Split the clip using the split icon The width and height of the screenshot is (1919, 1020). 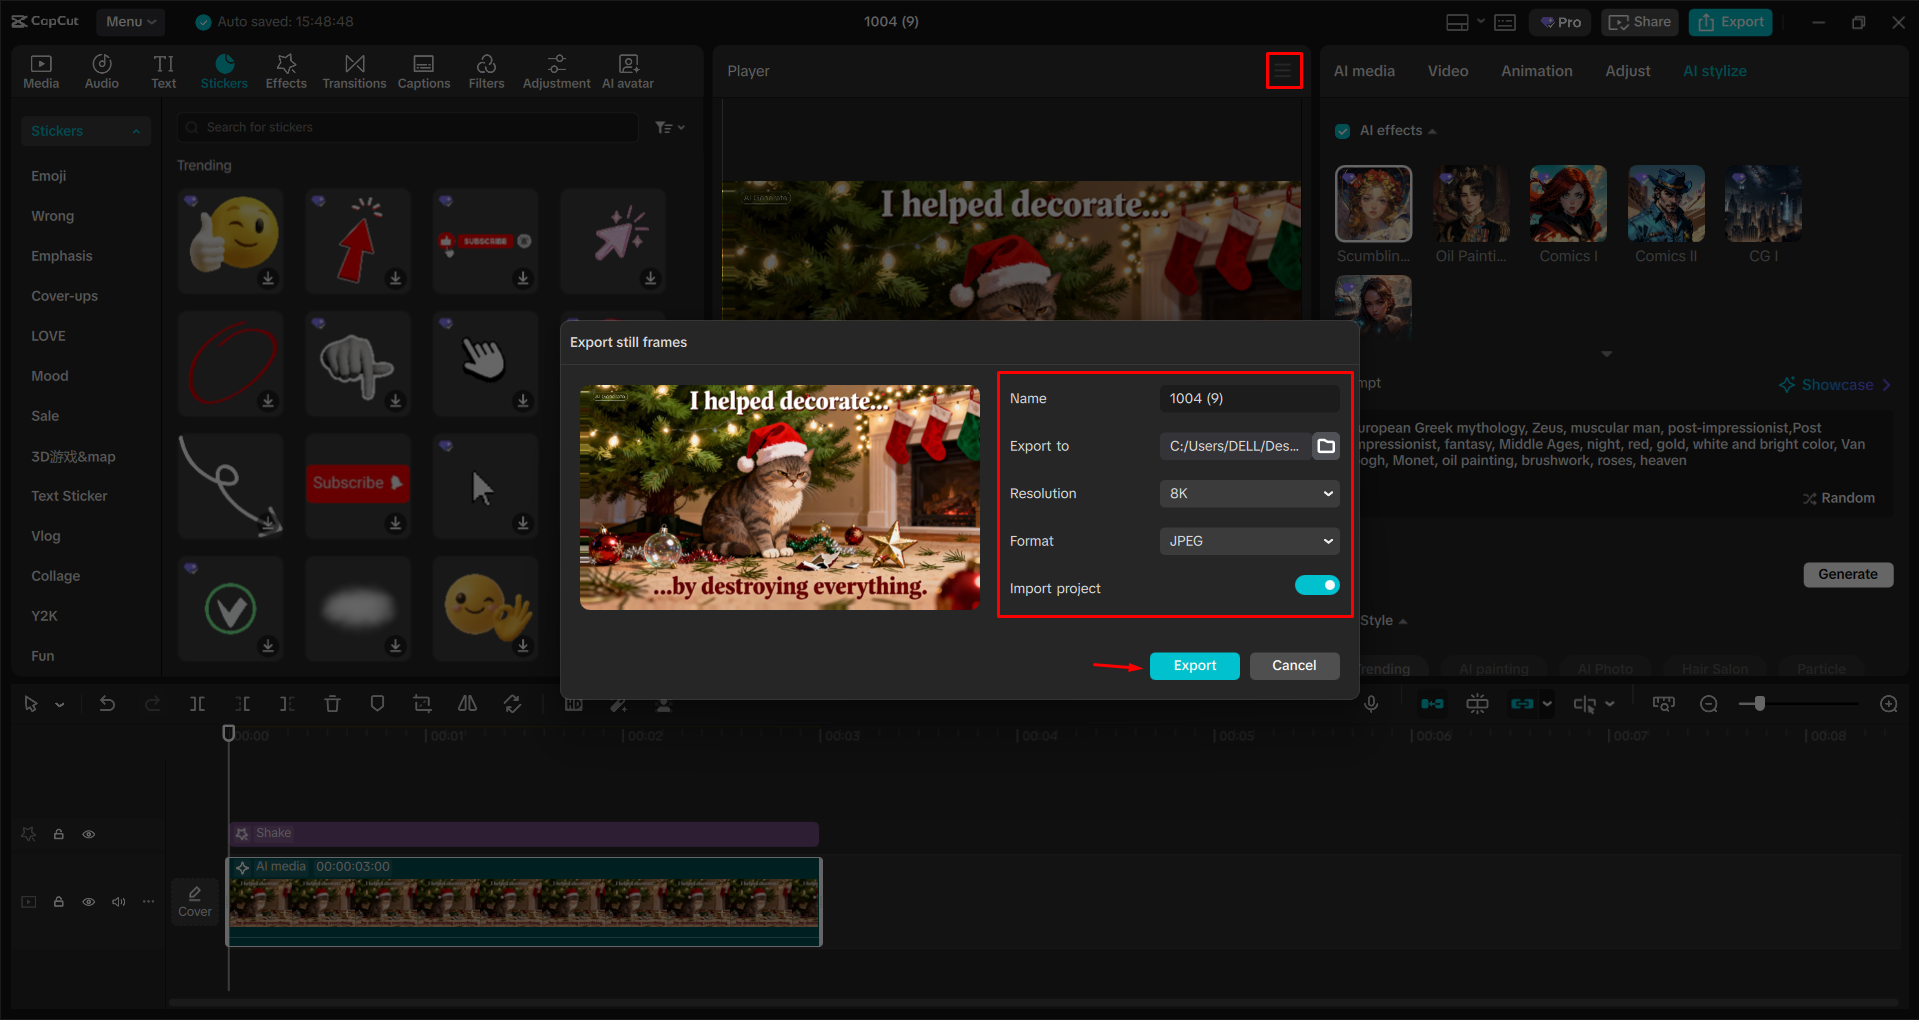(x=197, y=703)
